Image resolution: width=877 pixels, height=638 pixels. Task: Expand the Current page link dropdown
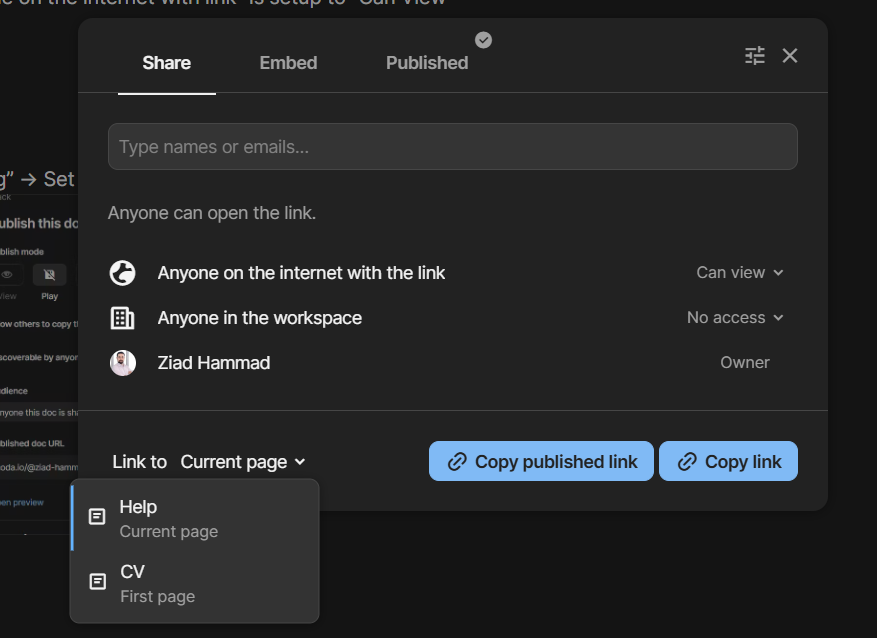tap(243, 462)
